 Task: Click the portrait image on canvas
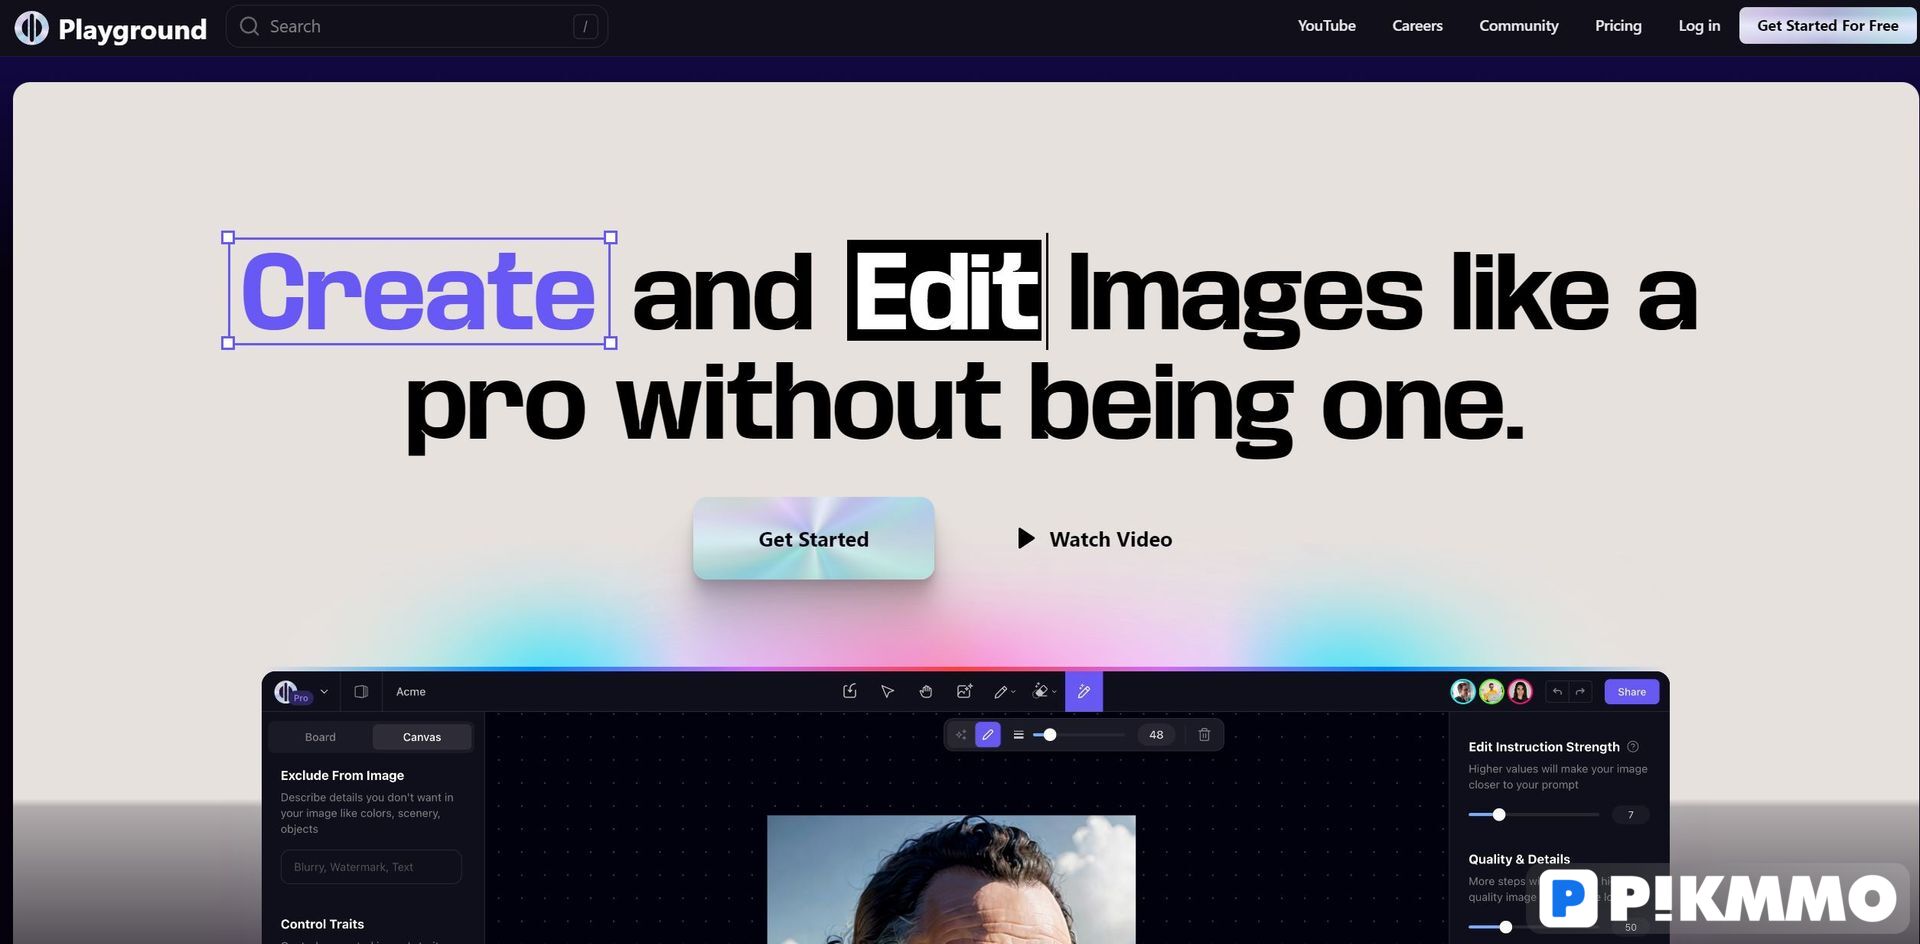click(x=951, y=879)
